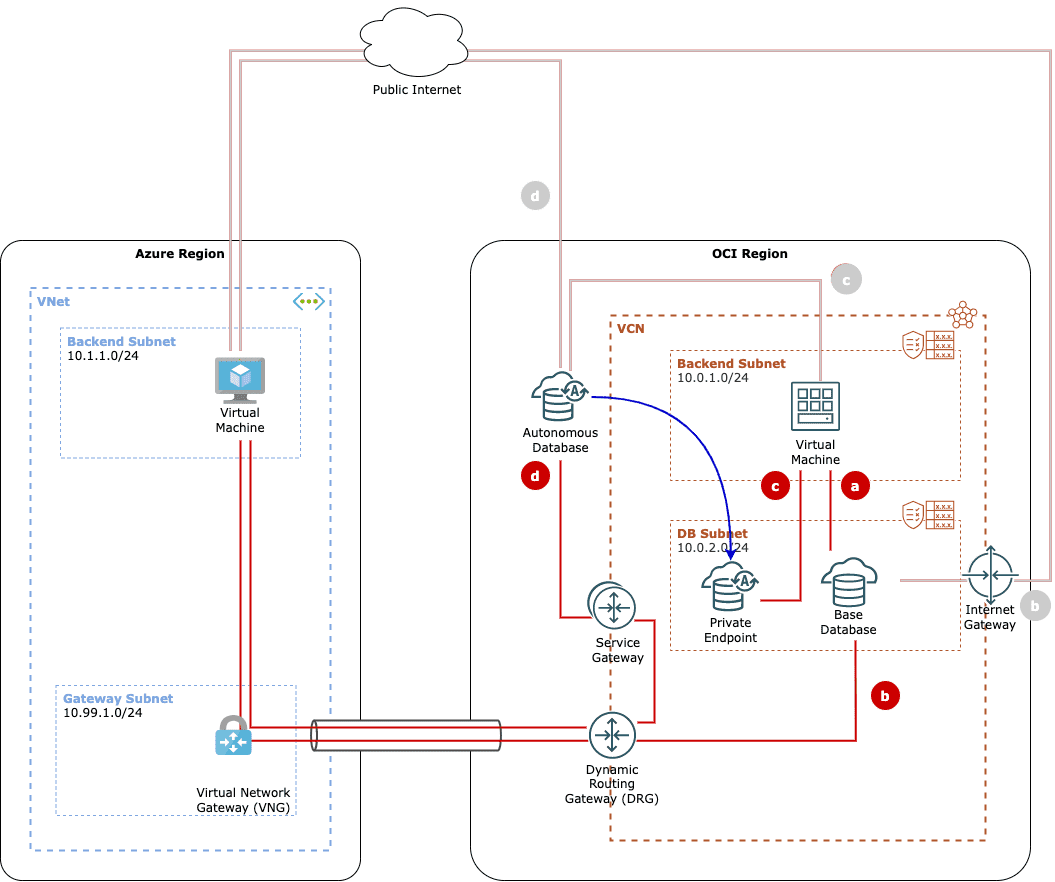The height and width of the screenshot is (882, 1055).
Task: Click the Gateway Subnet label
Action: point(118,698)
